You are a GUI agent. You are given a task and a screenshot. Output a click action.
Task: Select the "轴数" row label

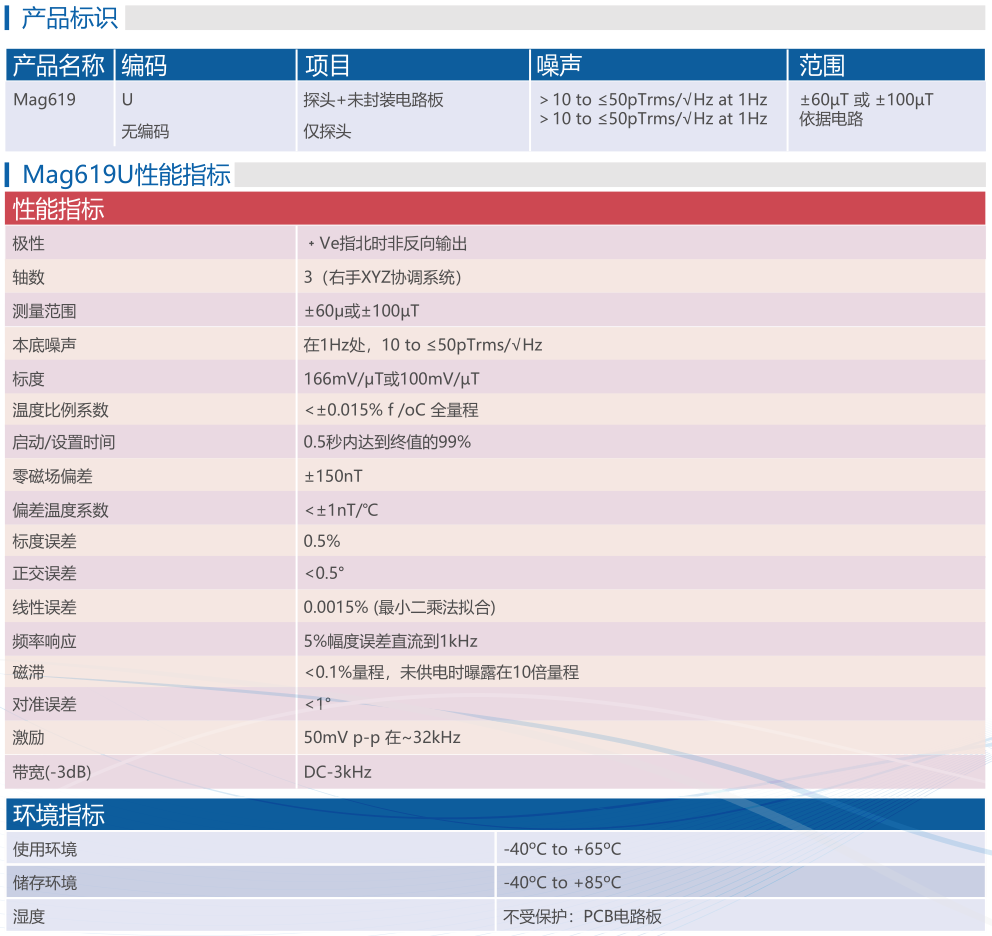(28, 277)
